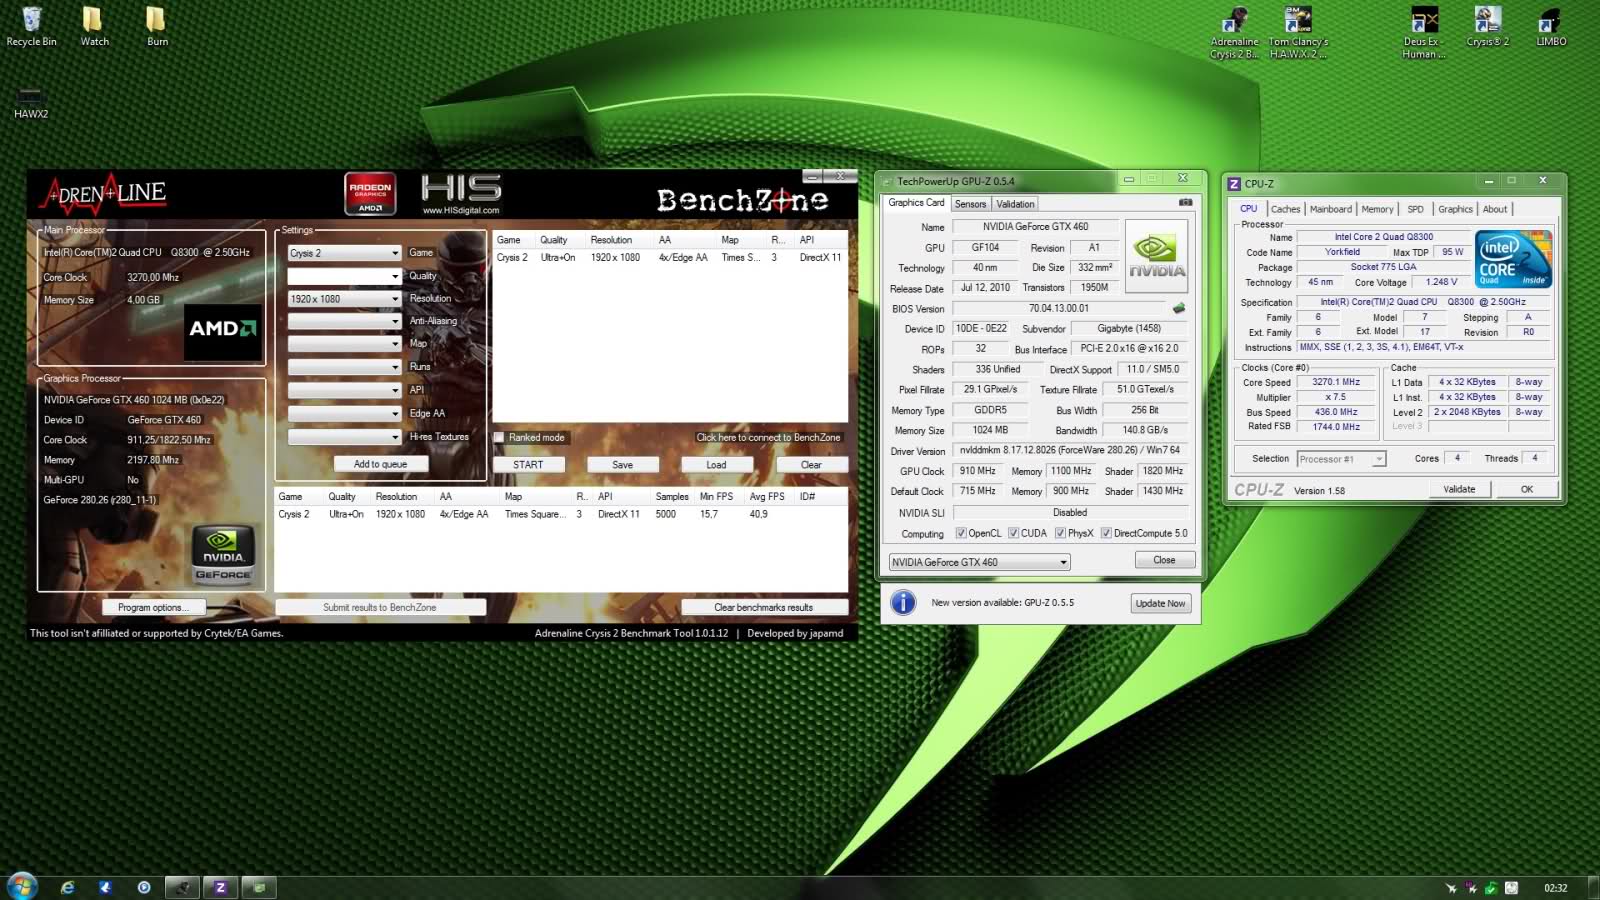This screenshot has height=900, width=1600.
Task: Launch the LIMBO desktop shortcut
Action: [x=1551, y=27]
